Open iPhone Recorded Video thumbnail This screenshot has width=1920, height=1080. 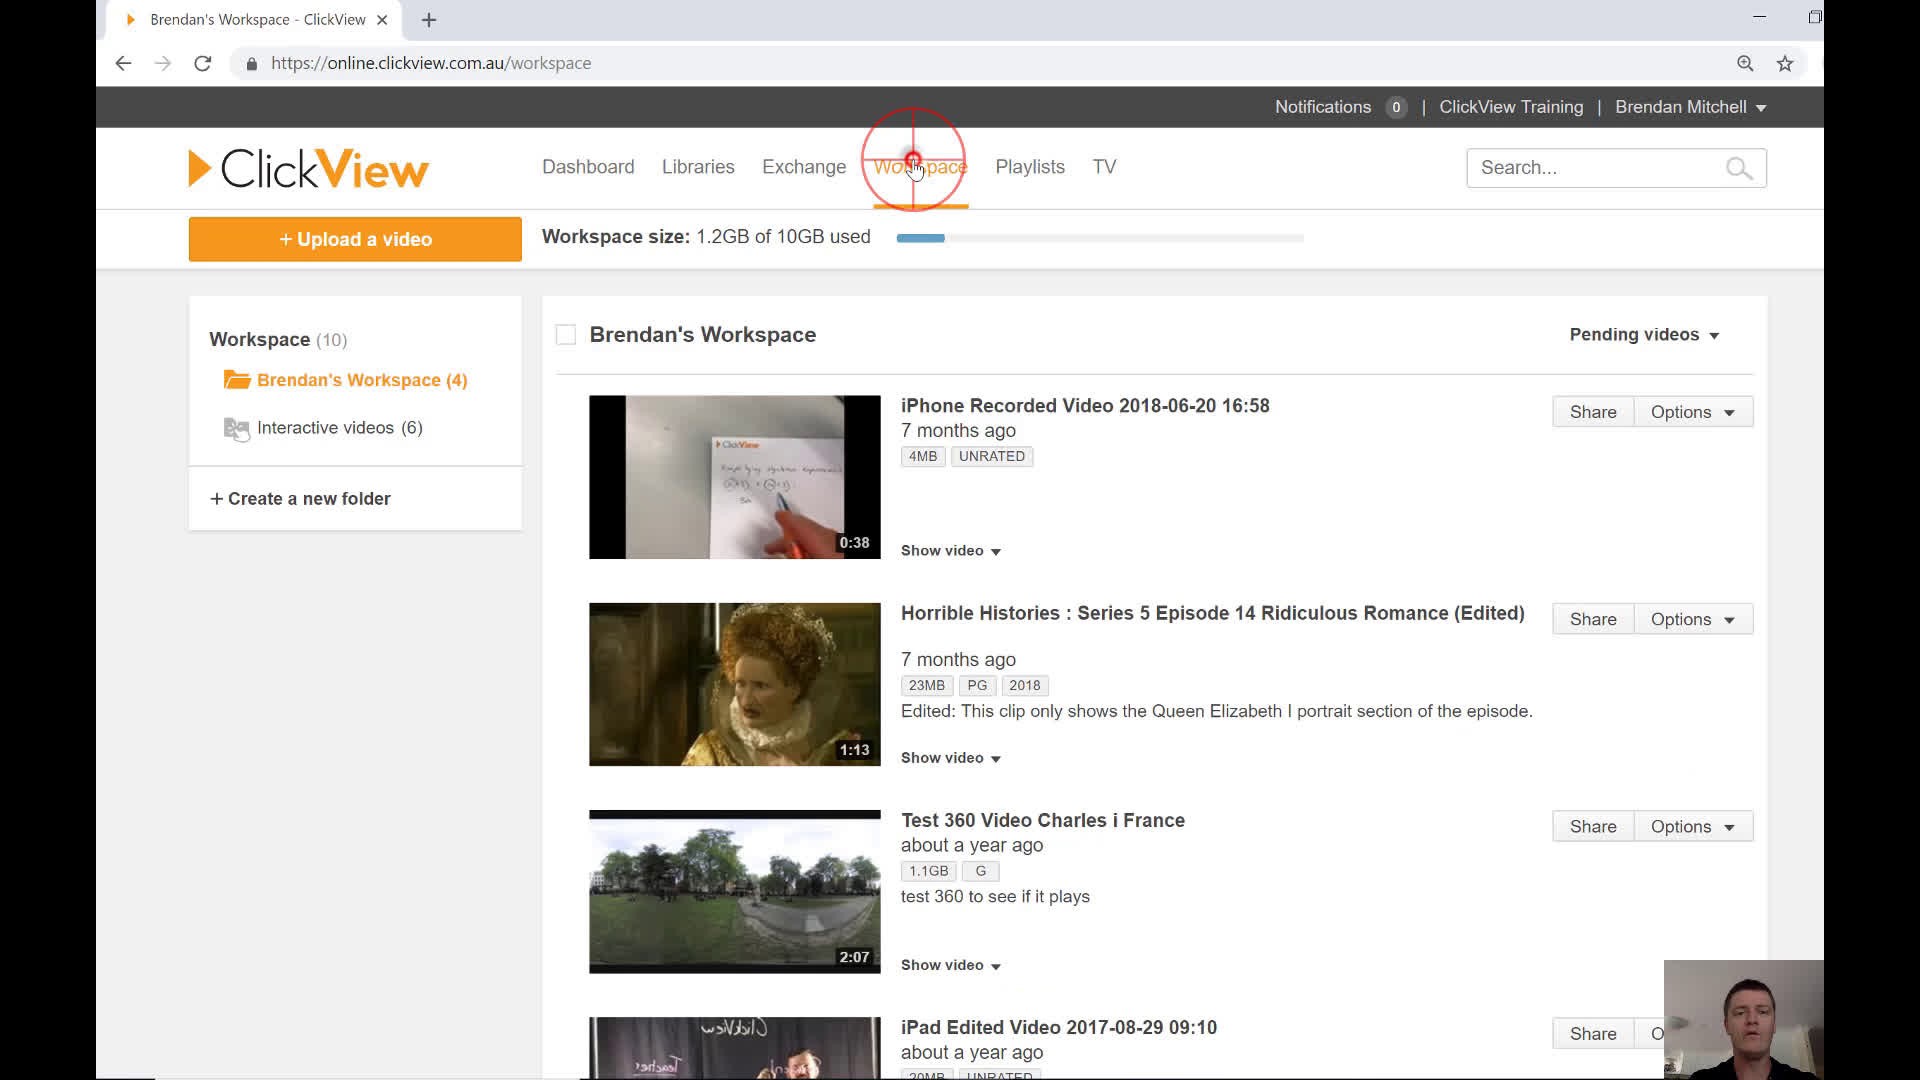[x=735, y=477]
